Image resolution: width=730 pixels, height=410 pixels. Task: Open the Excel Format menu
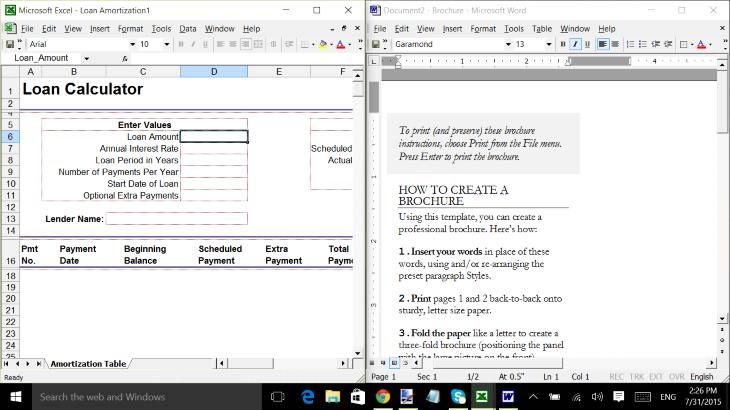coord(130,29)
